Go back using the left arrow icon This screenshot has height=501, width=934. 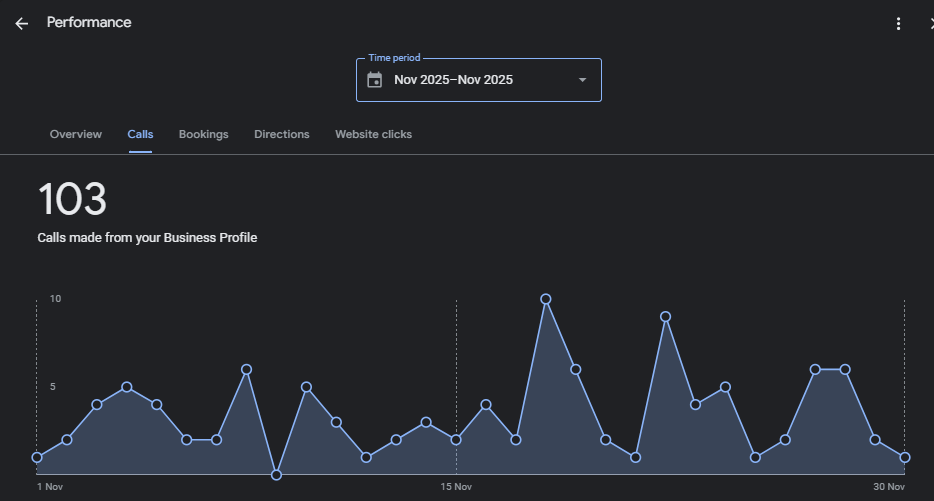tap(21, 23)
